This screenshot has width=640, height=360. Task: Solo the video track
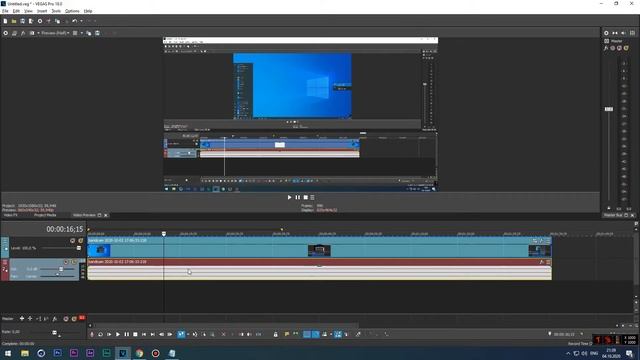point(80,241)
